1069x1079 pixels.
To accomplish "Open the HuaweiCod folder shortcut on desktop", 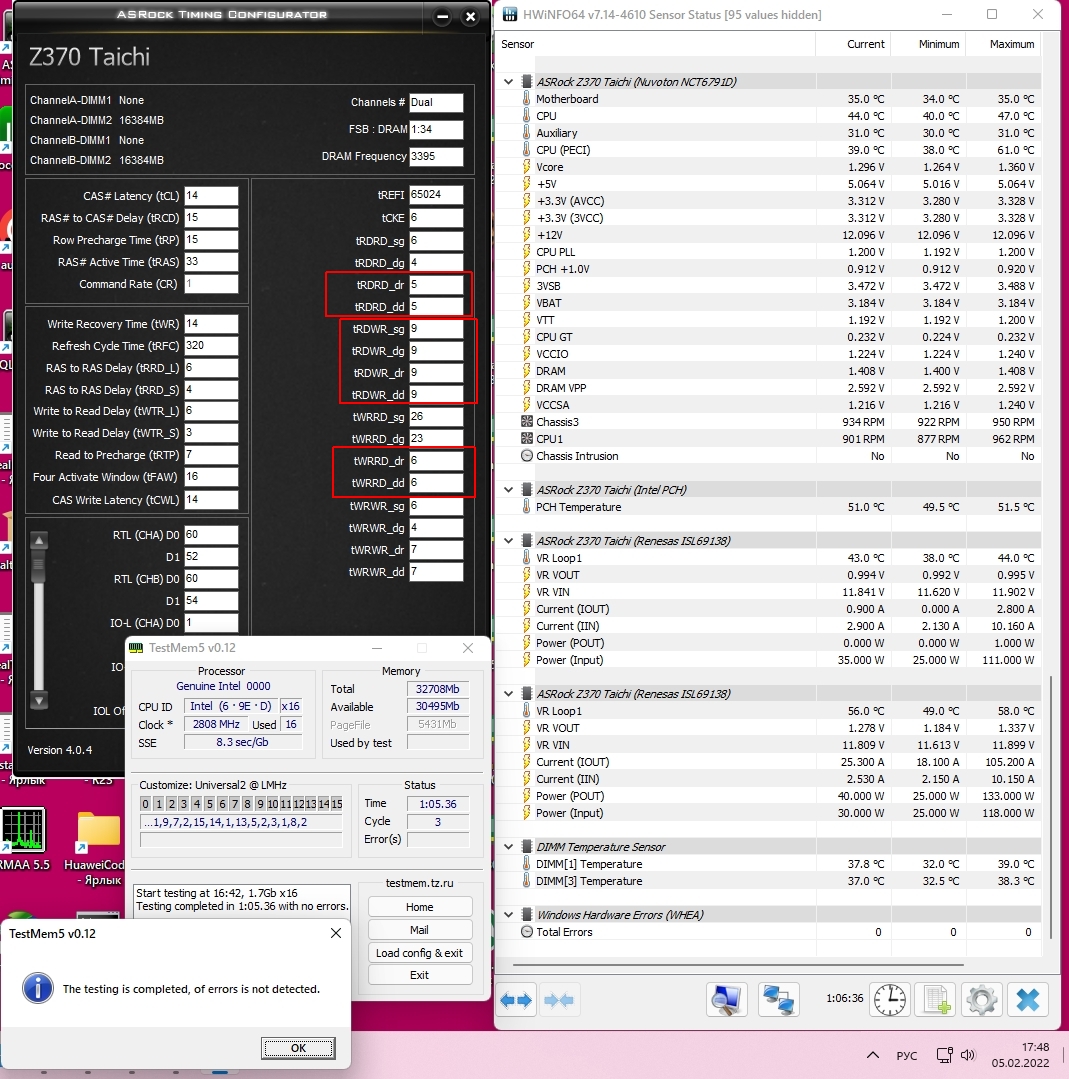I will tap(98, 848).
